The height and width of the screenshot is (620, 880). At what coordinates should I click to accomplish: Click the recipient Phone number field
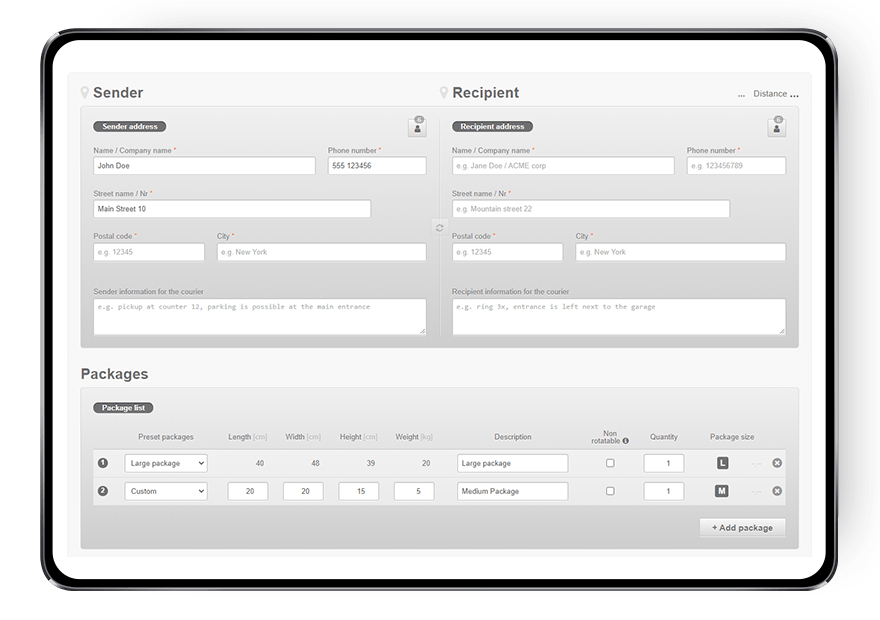point(736,166)
